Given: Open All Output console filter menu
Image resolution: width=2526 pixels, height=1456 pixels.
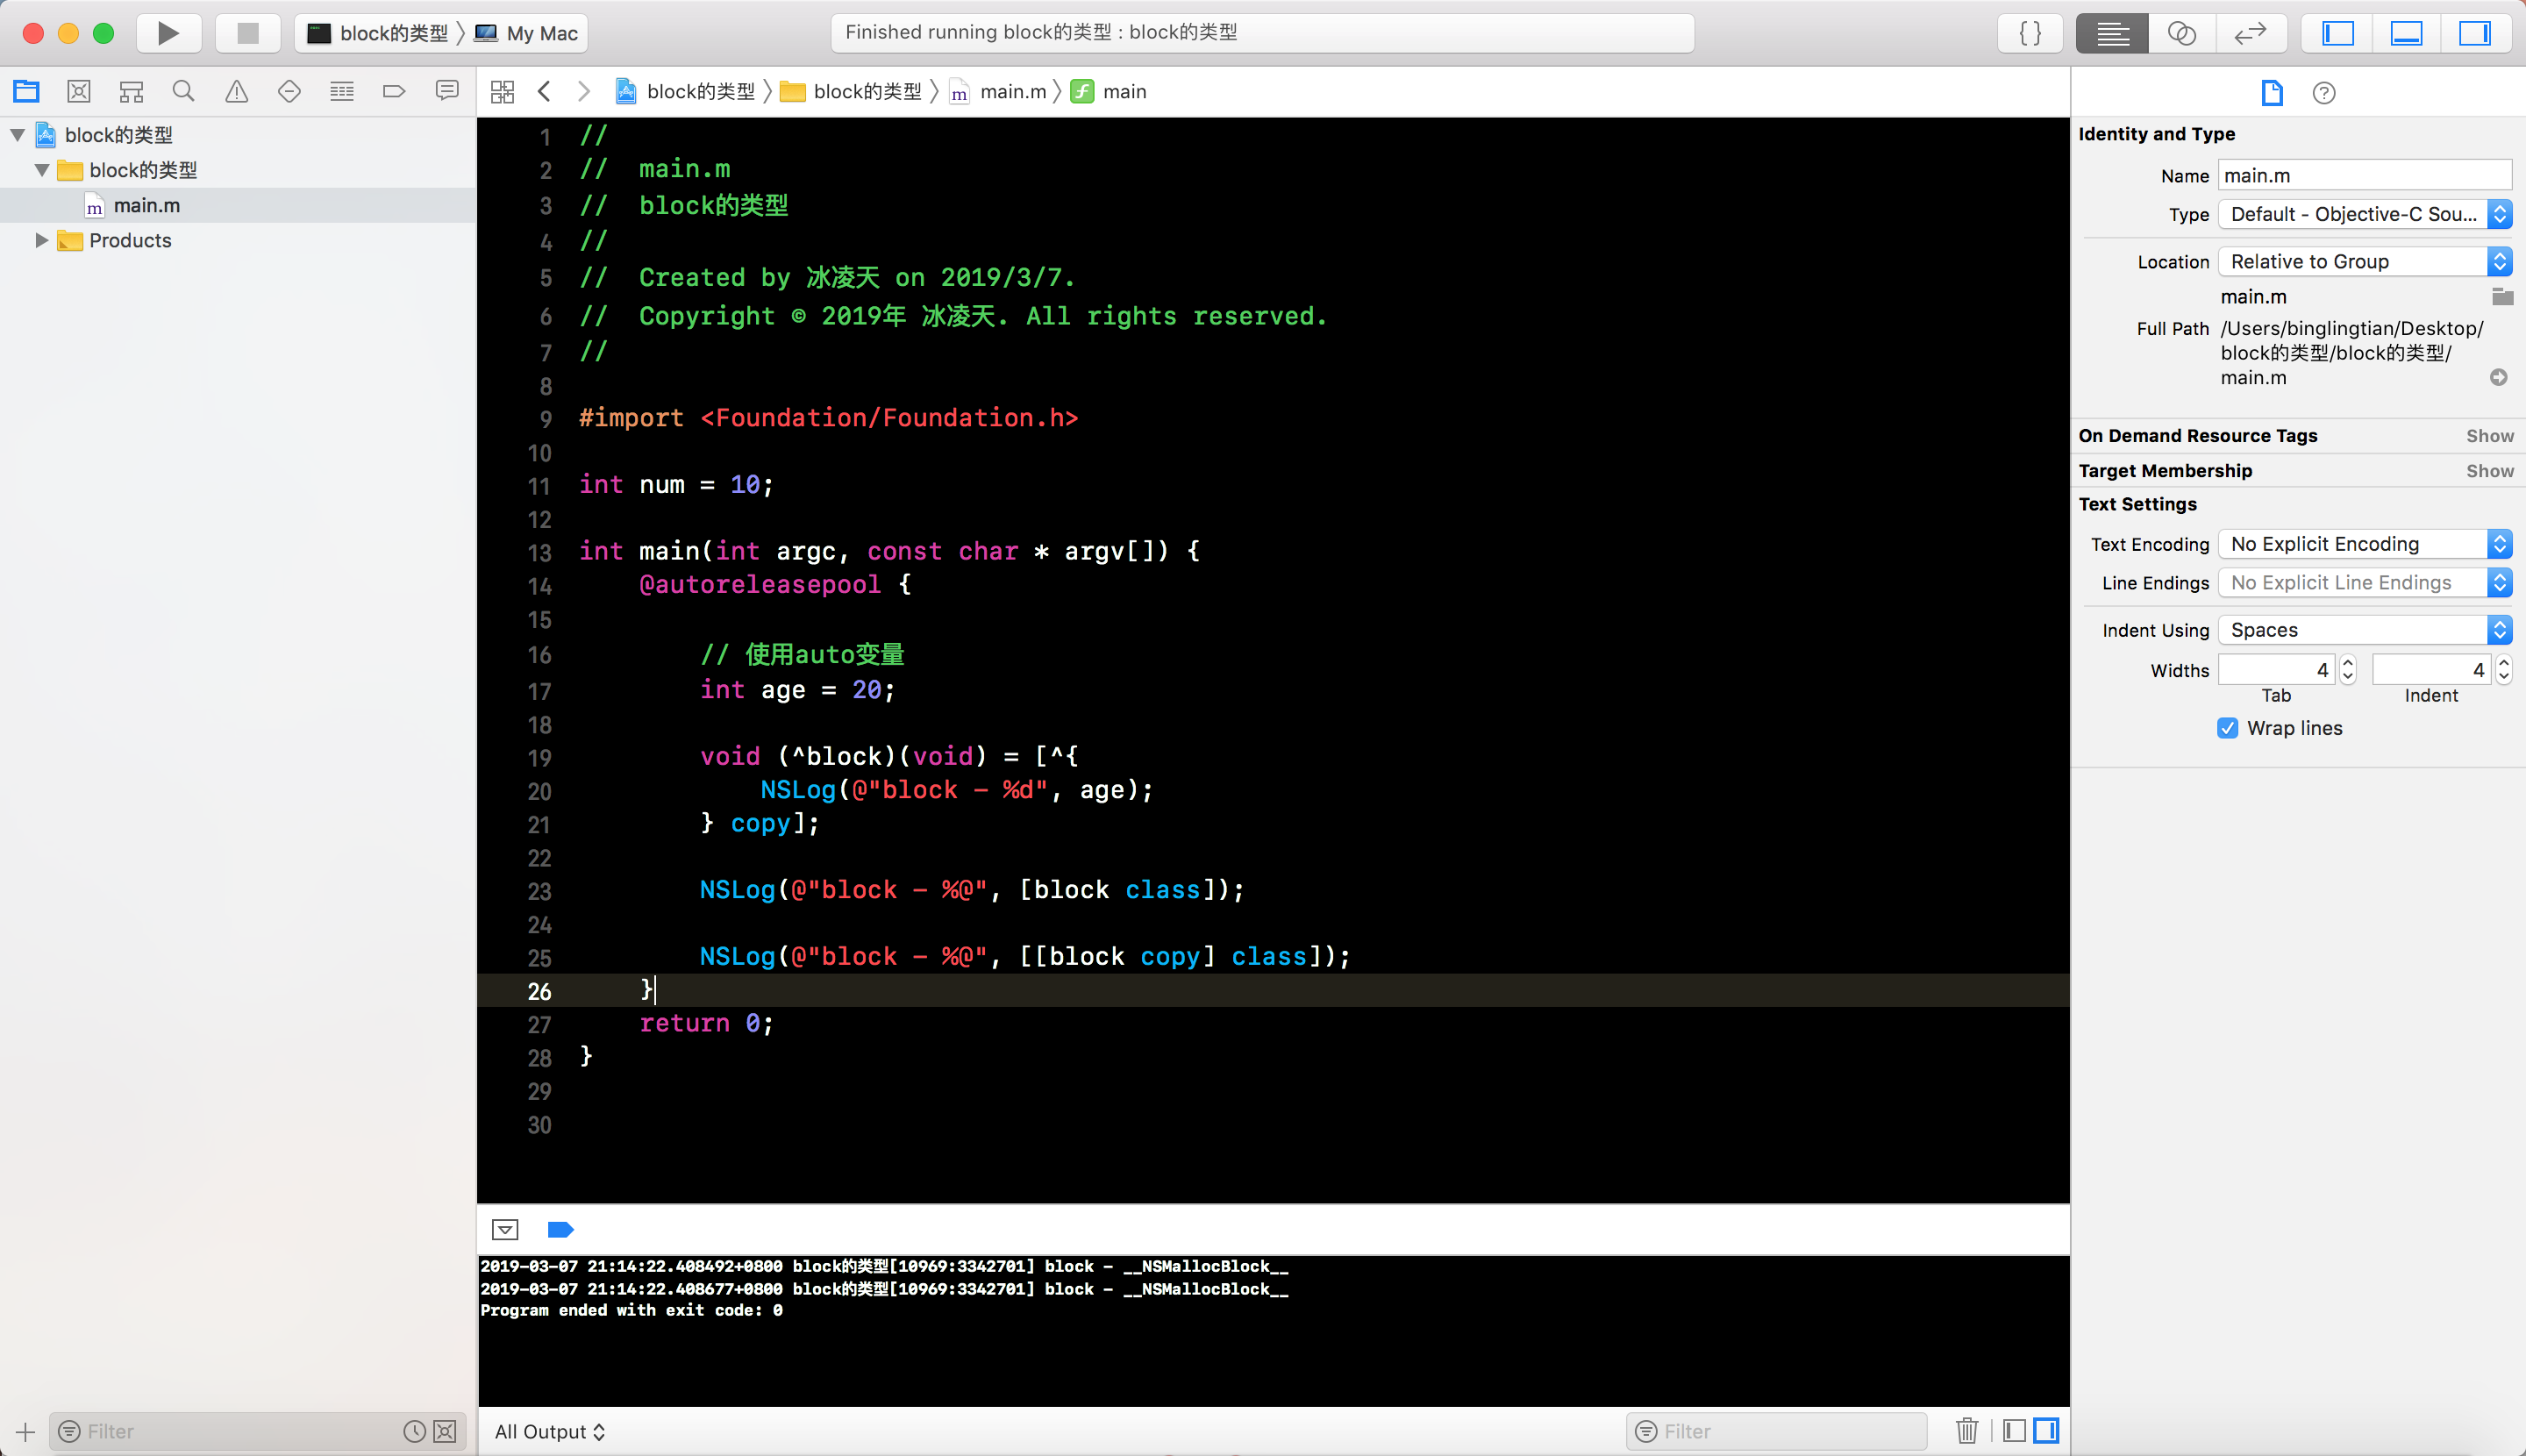Looking at the screenshot, I should (550, 1431).
